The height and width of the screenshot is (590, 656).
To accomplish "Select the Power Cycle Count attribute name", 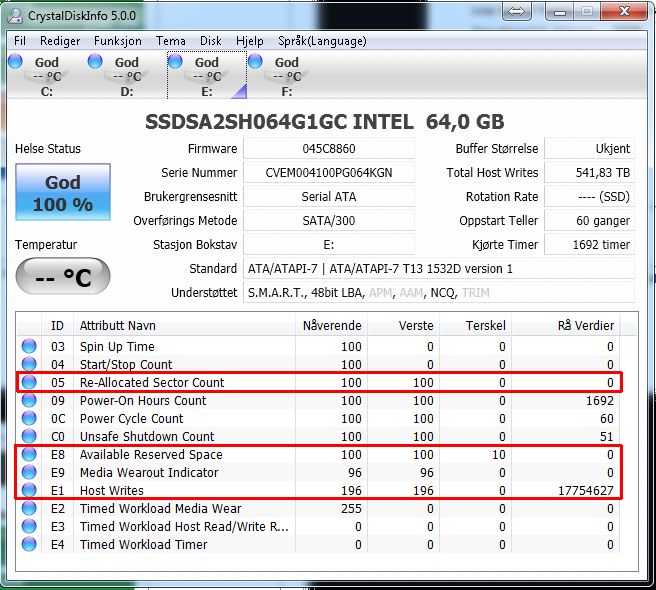I will pos(131,418).
